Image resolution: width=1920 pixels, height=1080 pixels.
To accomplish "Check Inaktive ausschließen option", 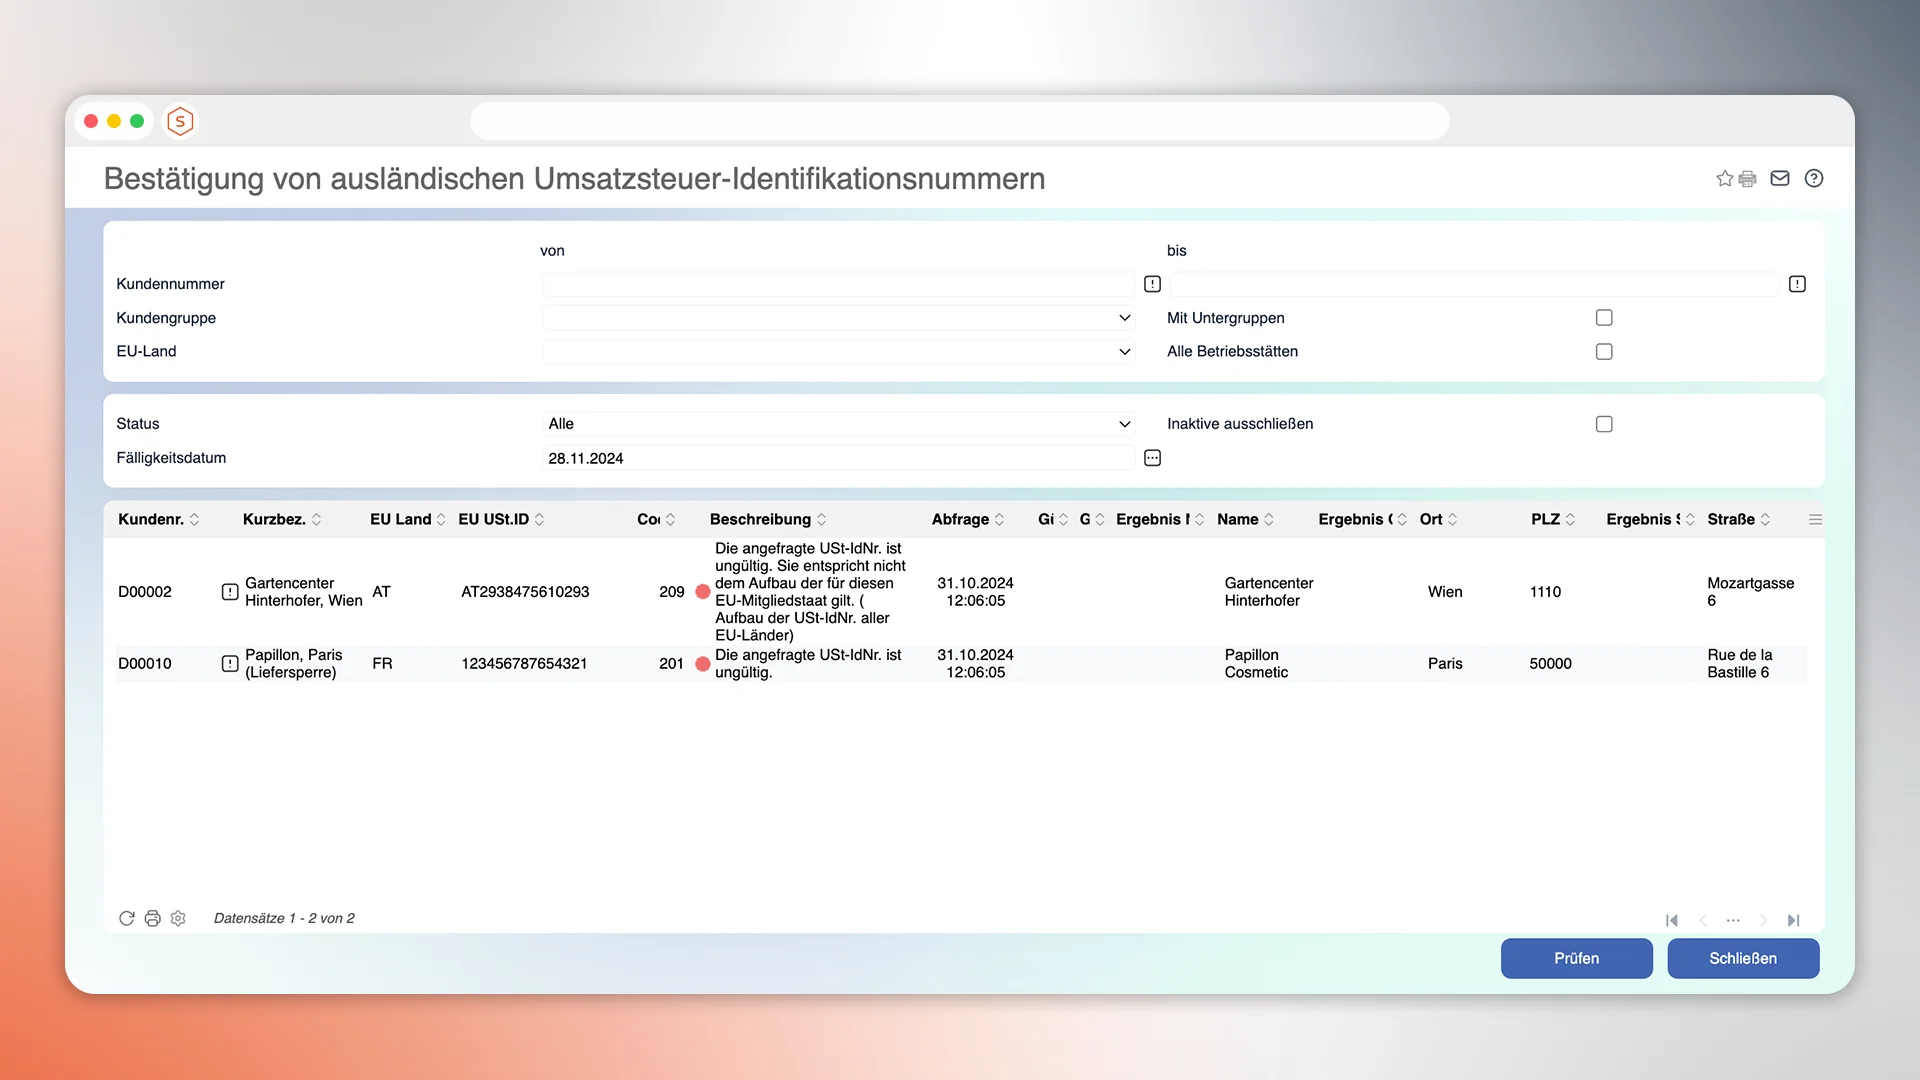I will [x=1604, y=424].
